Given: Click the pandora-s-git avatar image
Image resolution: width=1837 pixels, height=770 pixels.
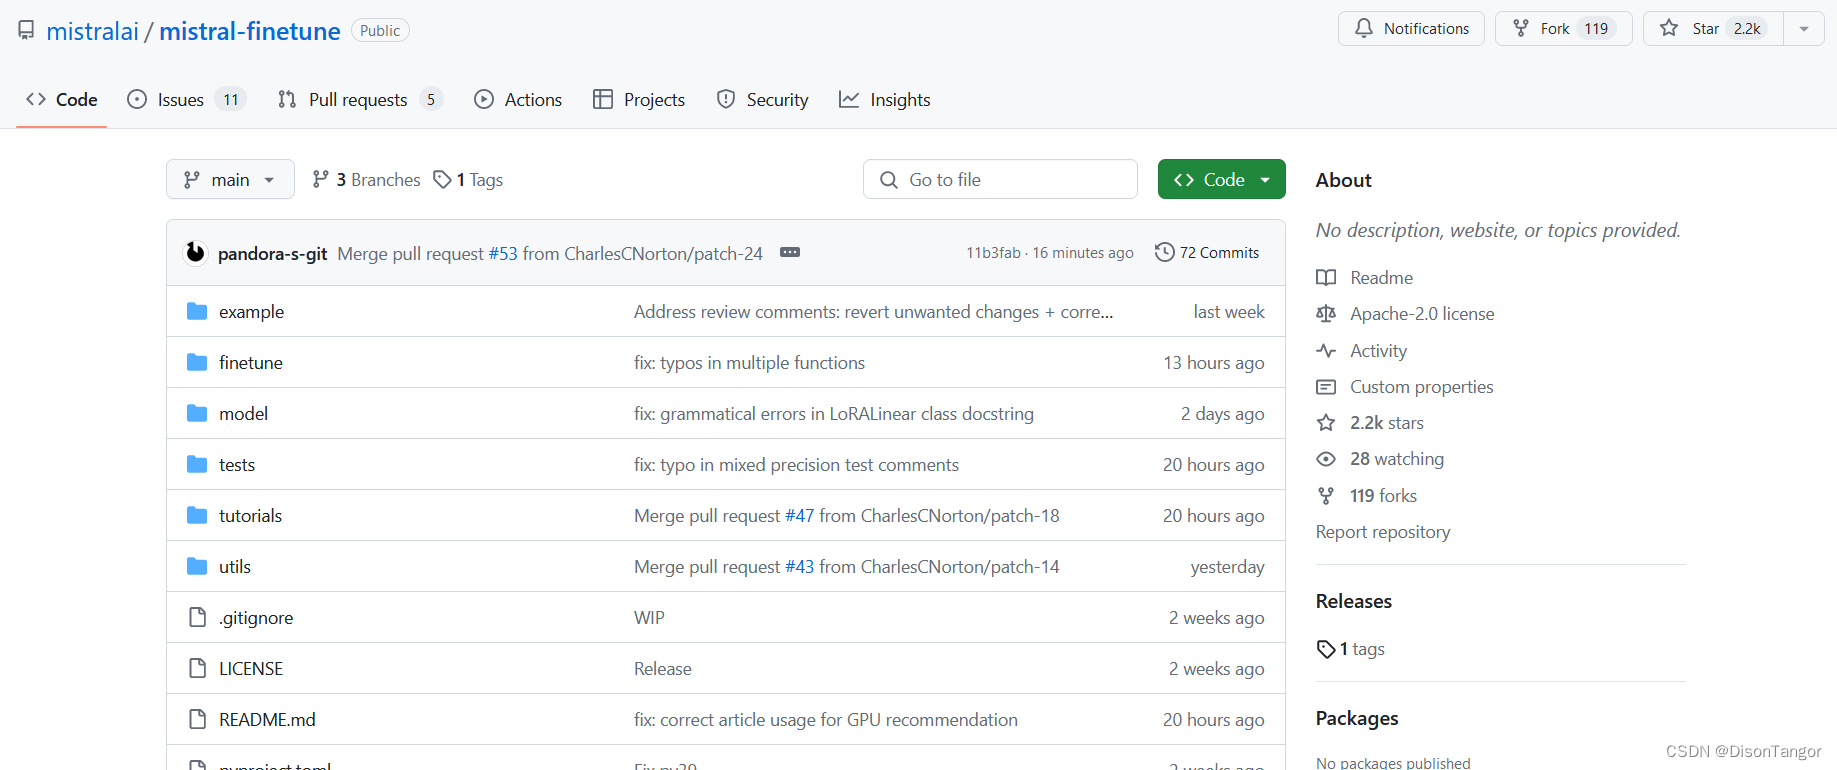Looking at the screenshot, I should [x=195, y=253].
